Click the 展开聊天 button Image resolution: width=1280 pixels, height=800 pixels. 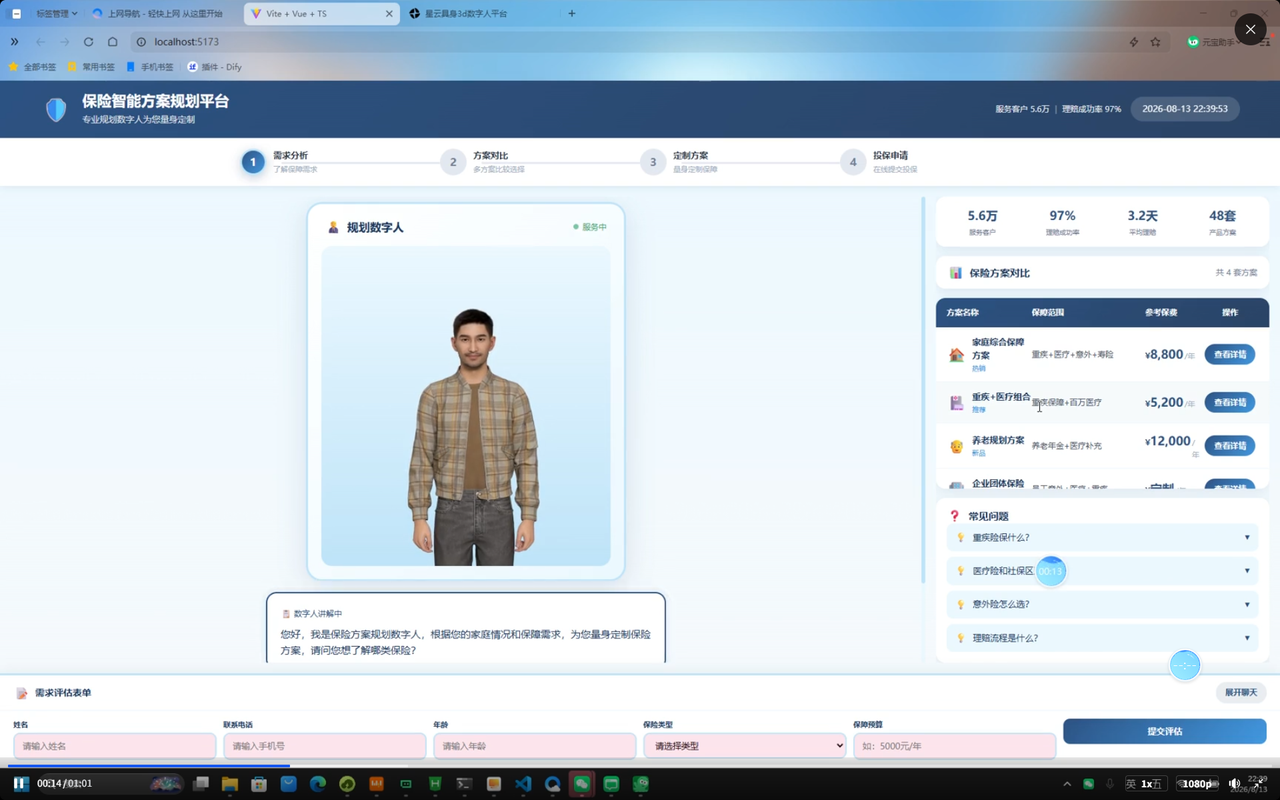coord(1241,693)
